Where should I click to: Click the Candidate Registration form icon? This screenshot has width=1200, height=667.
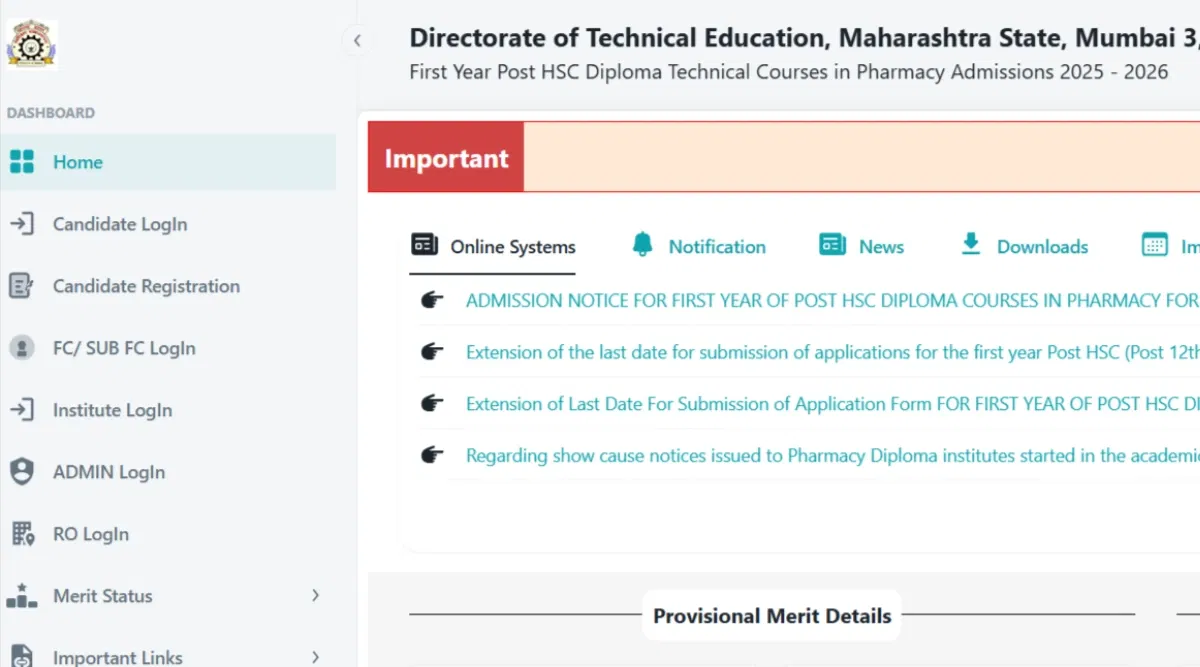22,286
